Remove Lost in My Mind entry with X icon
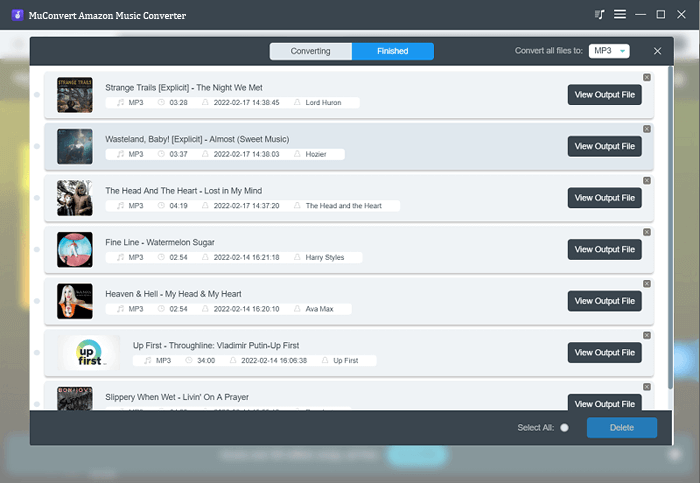 (x=646, y=180)
